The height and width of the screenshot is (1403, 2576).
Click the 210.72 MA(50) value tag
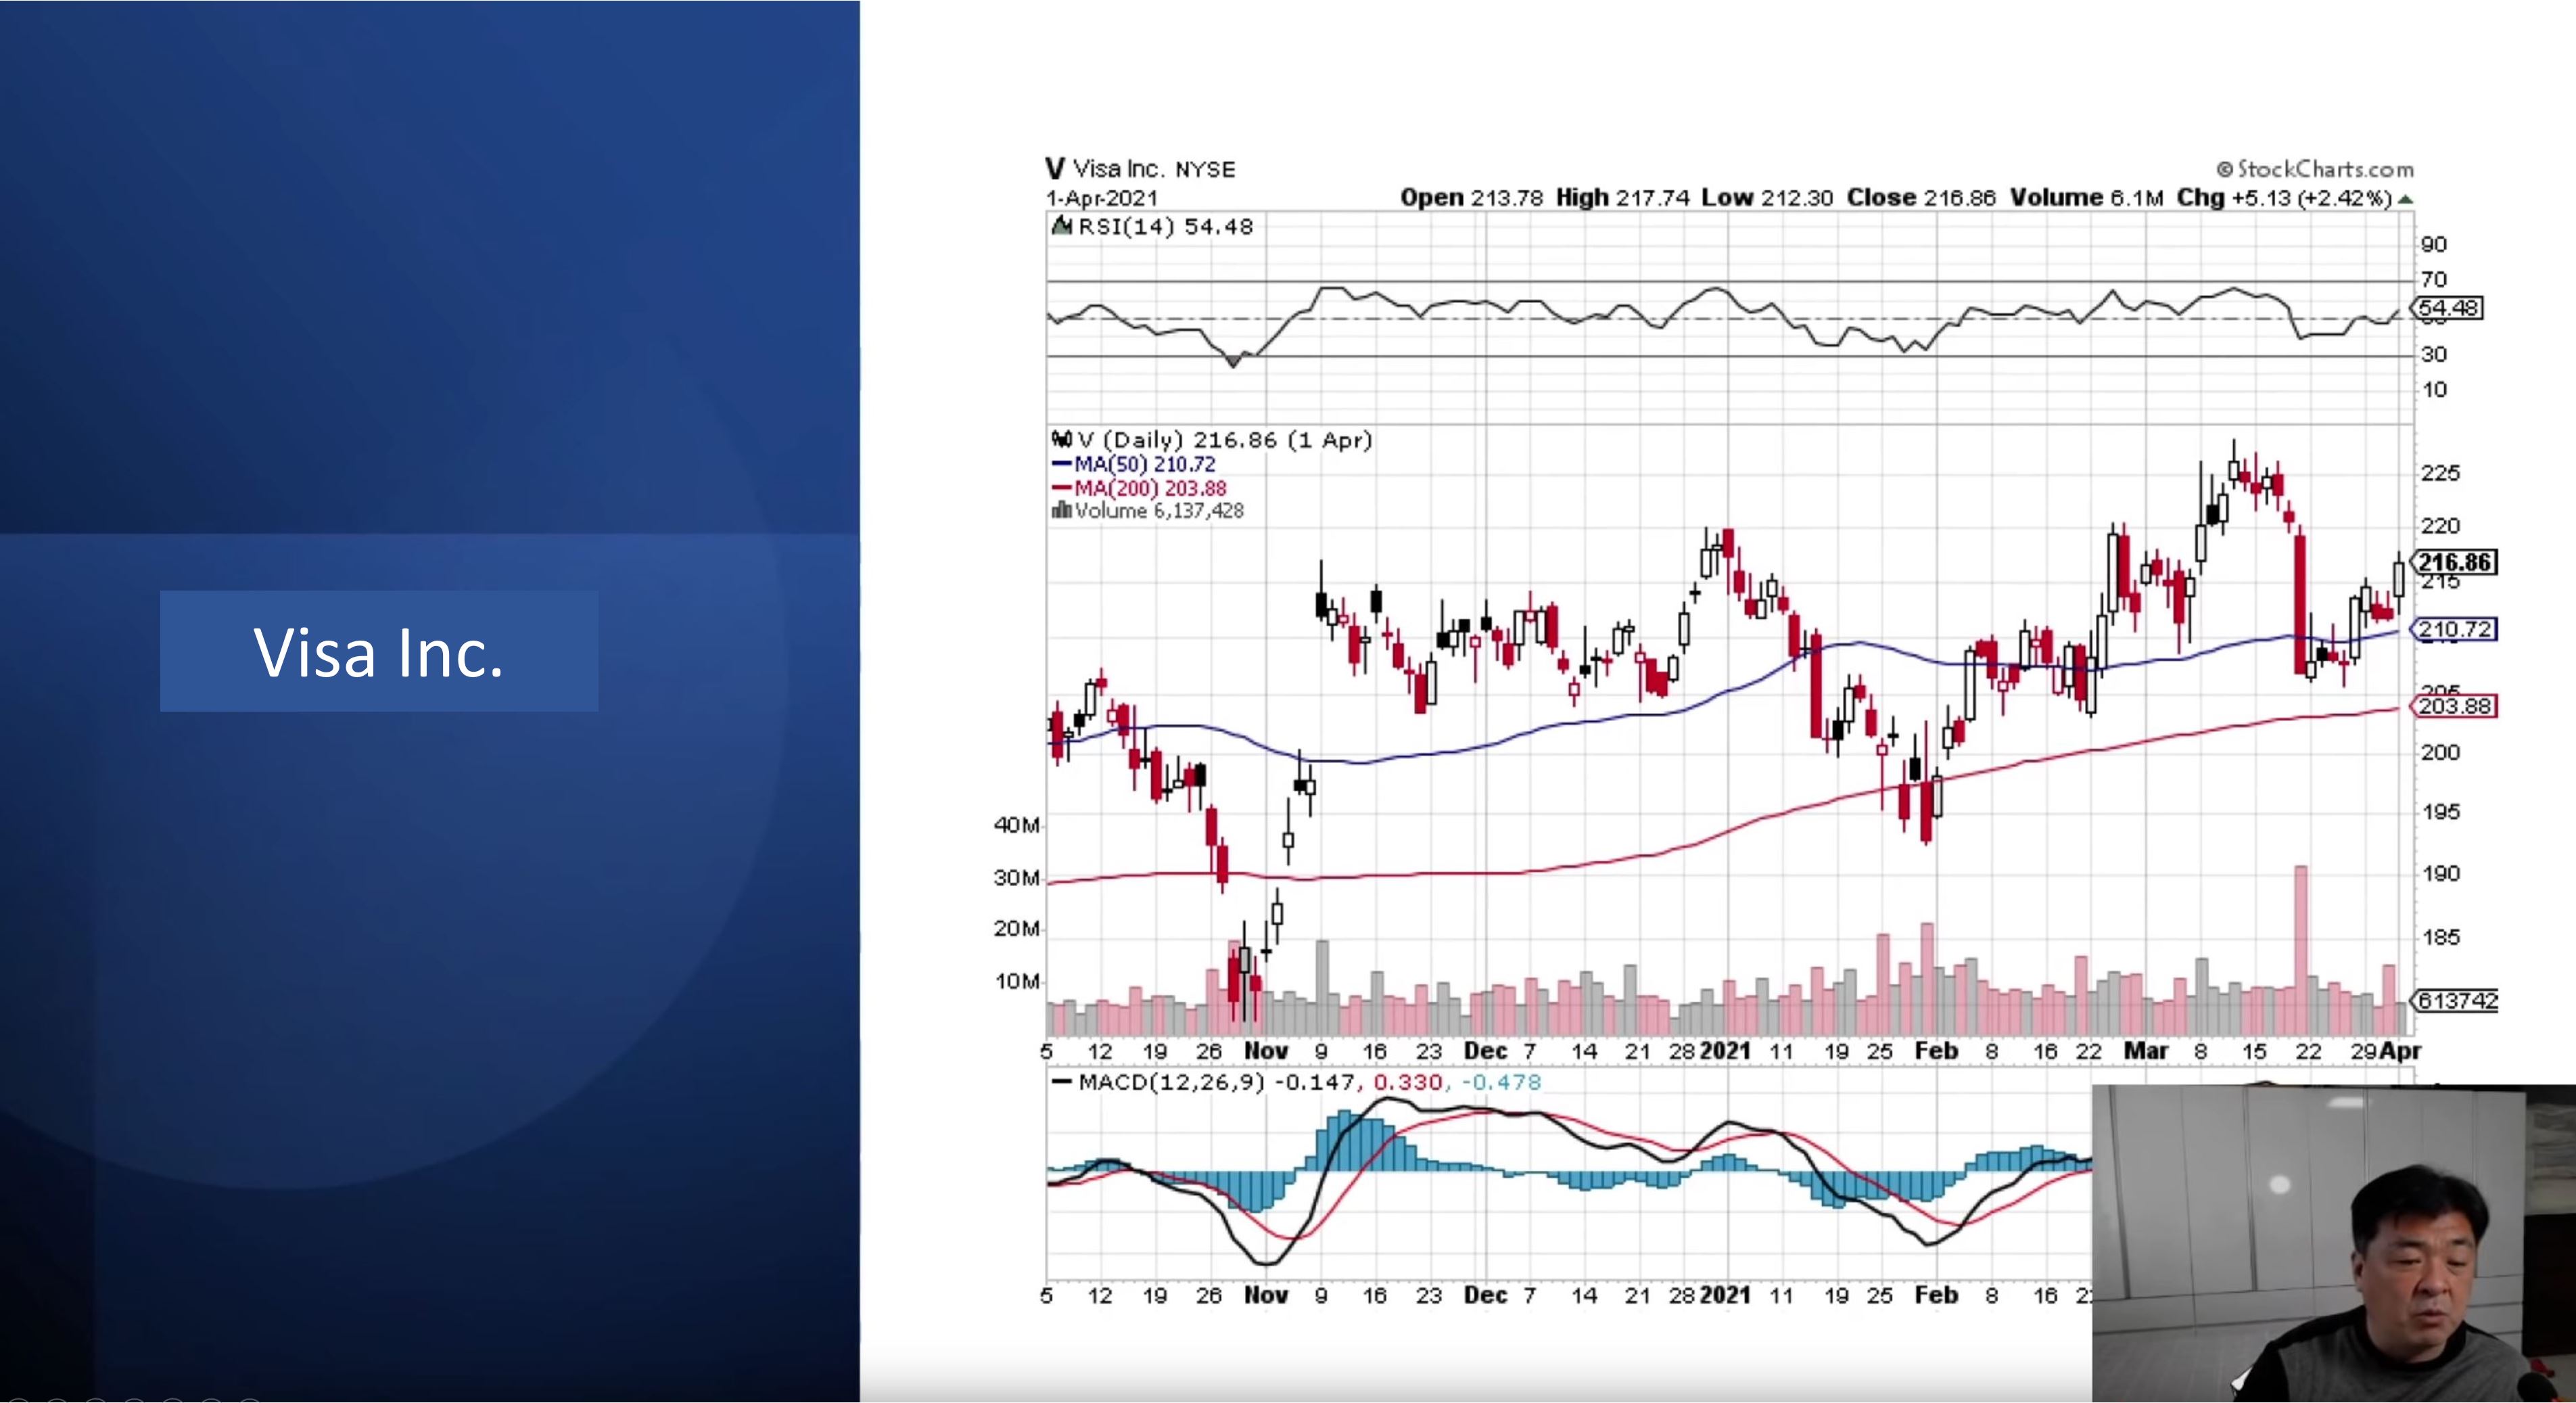point(2455,629)
